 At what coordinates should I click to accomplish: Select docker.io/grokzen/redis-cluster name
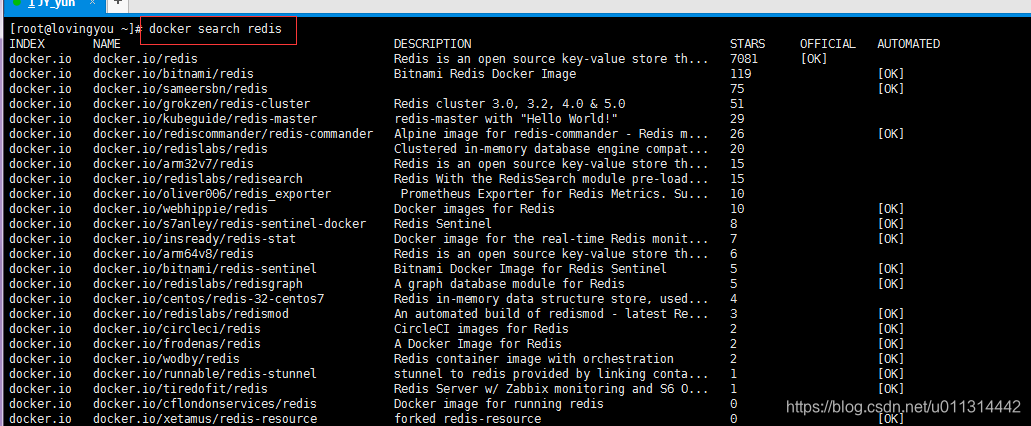[201, 104]
